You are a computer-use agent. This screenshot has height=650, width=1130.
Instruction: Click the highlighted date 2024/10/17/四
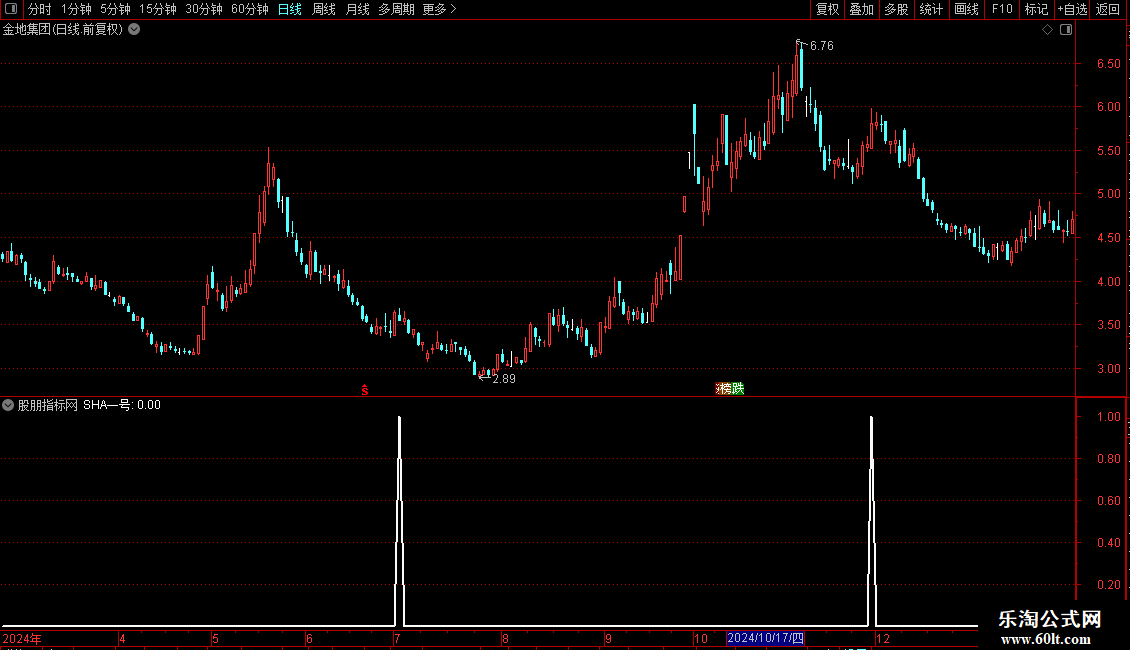click(765, 638)
